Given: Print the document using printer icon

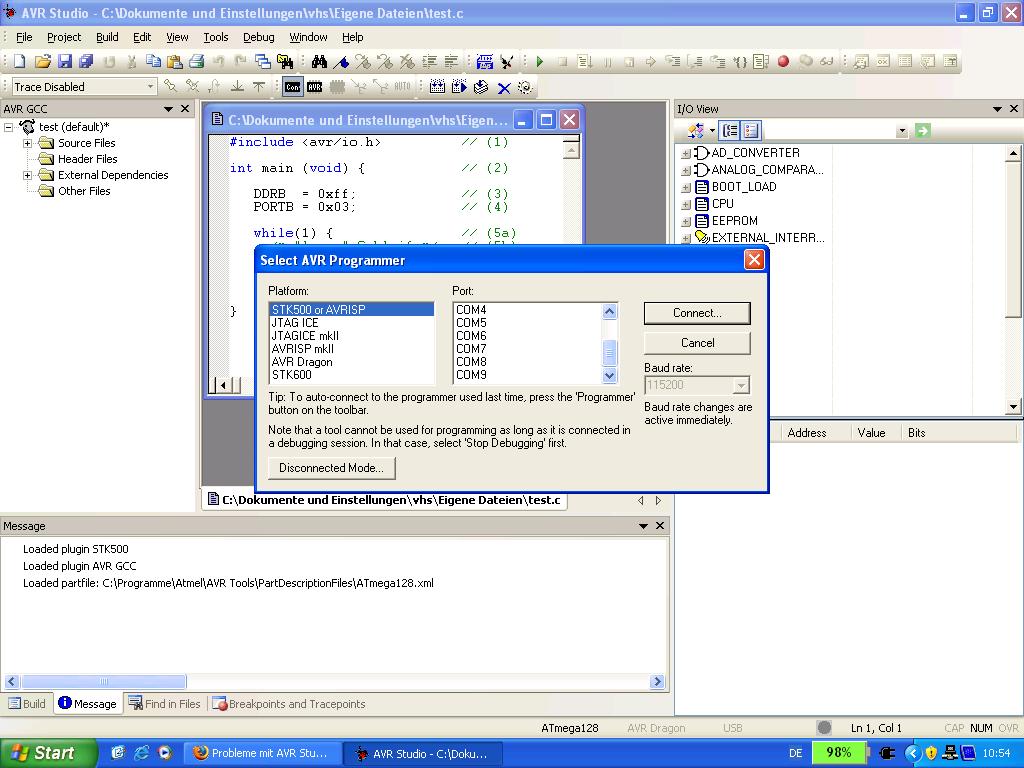Looking at the screenshot, I should [x=197, y=61].
